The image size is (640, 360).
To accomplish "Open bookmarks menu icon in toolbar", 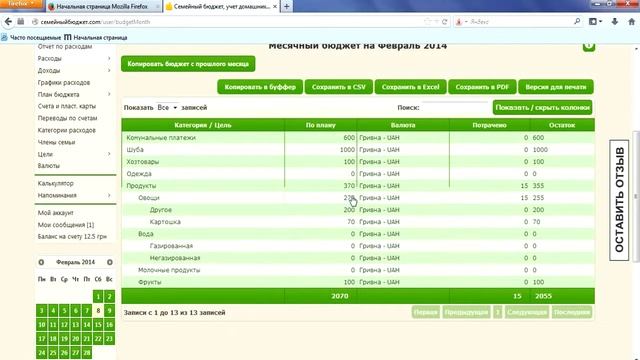I will [x=595, y=22].
